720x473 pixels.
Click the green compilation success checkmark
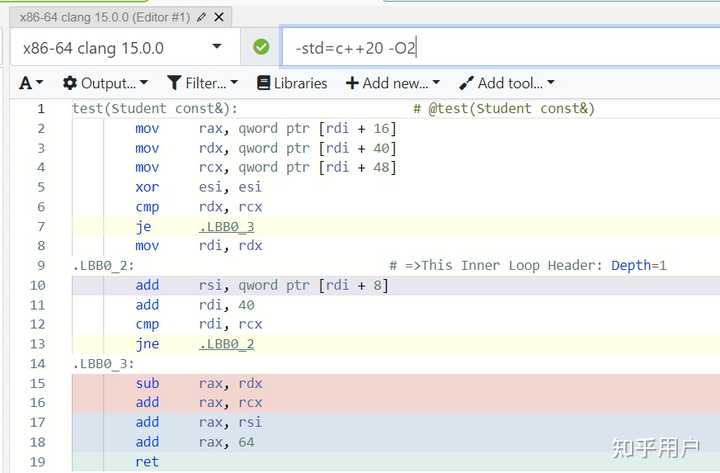tap(261, 47)
